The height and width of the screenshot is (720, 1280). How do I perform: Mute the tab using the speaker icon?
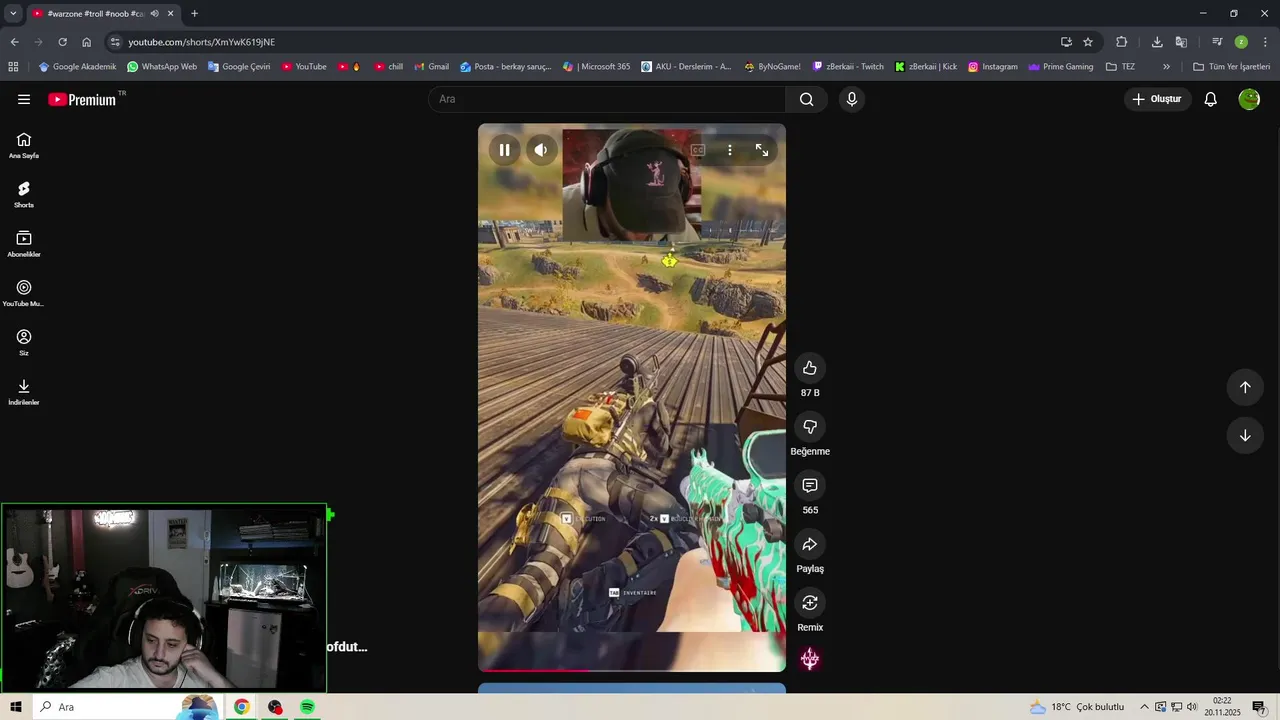click(154, 14)
